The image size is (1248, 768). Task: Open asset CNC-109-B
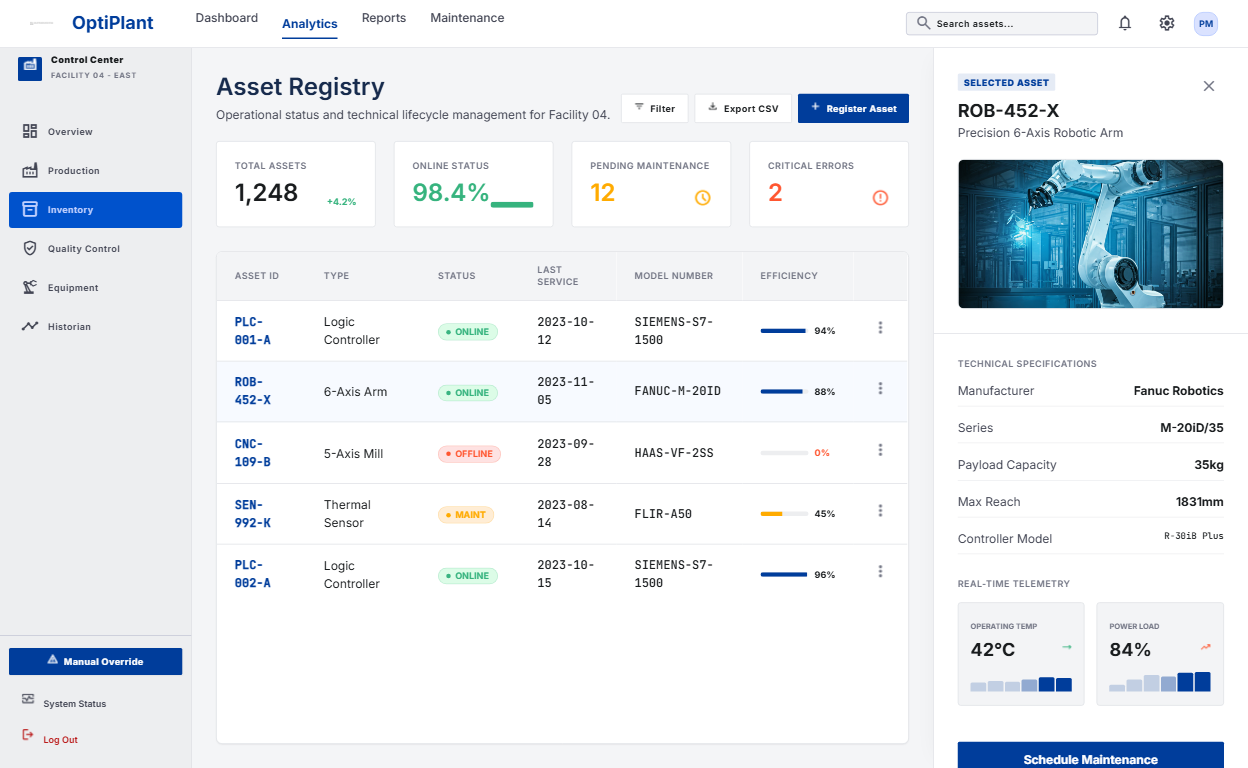pyautogui.click(x=252, y=453)
